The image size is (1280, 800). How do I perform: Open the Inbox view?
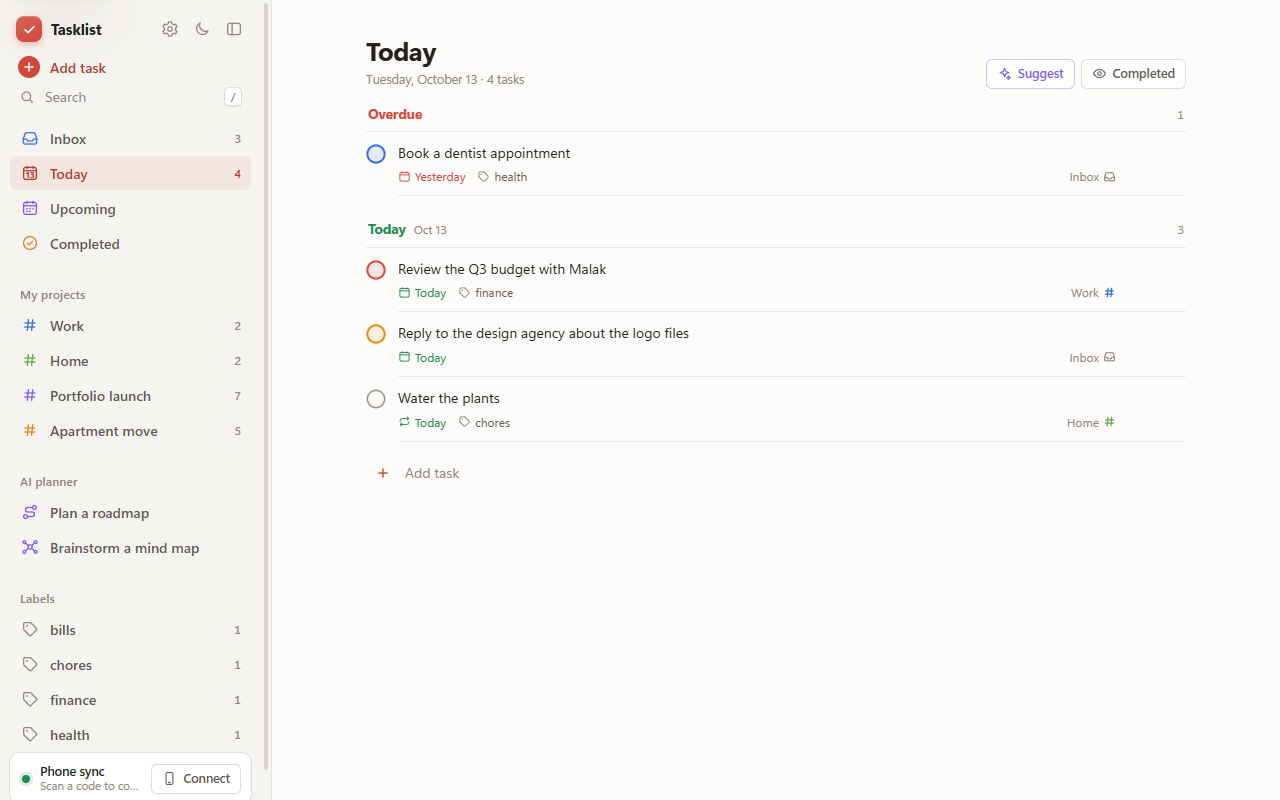pyautogui.click(x=130, y=139)
